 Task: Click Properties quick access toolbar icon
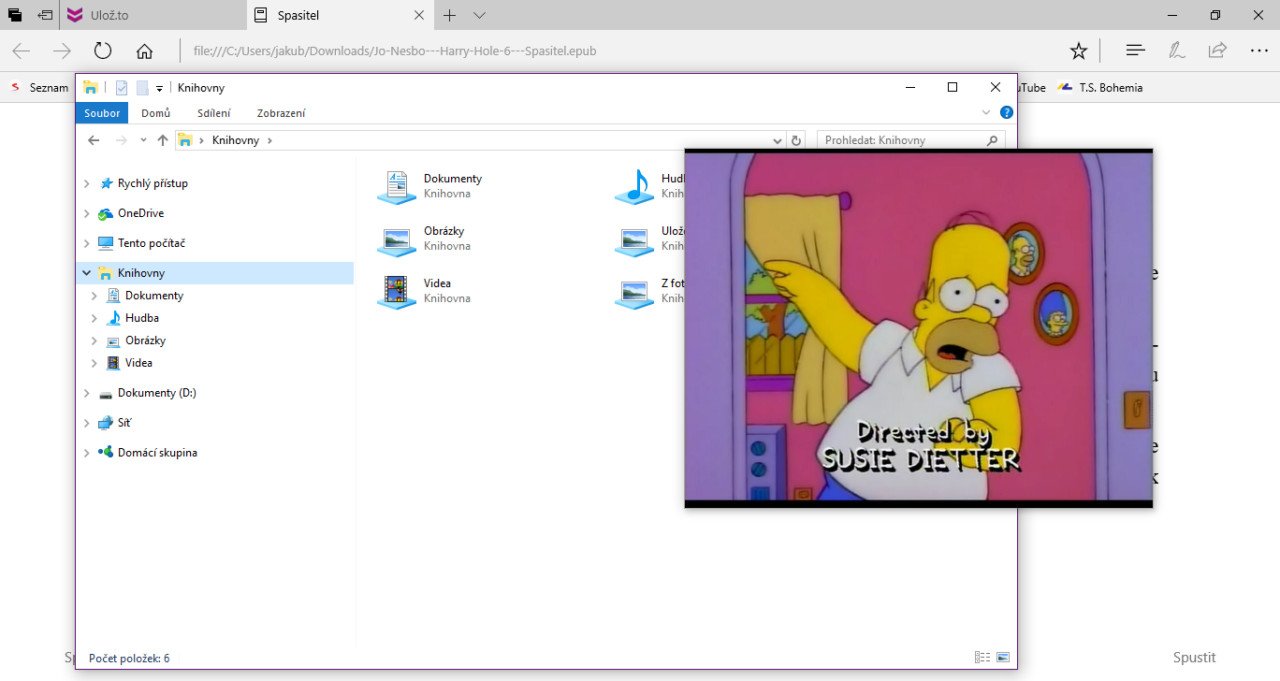(122, 88)
